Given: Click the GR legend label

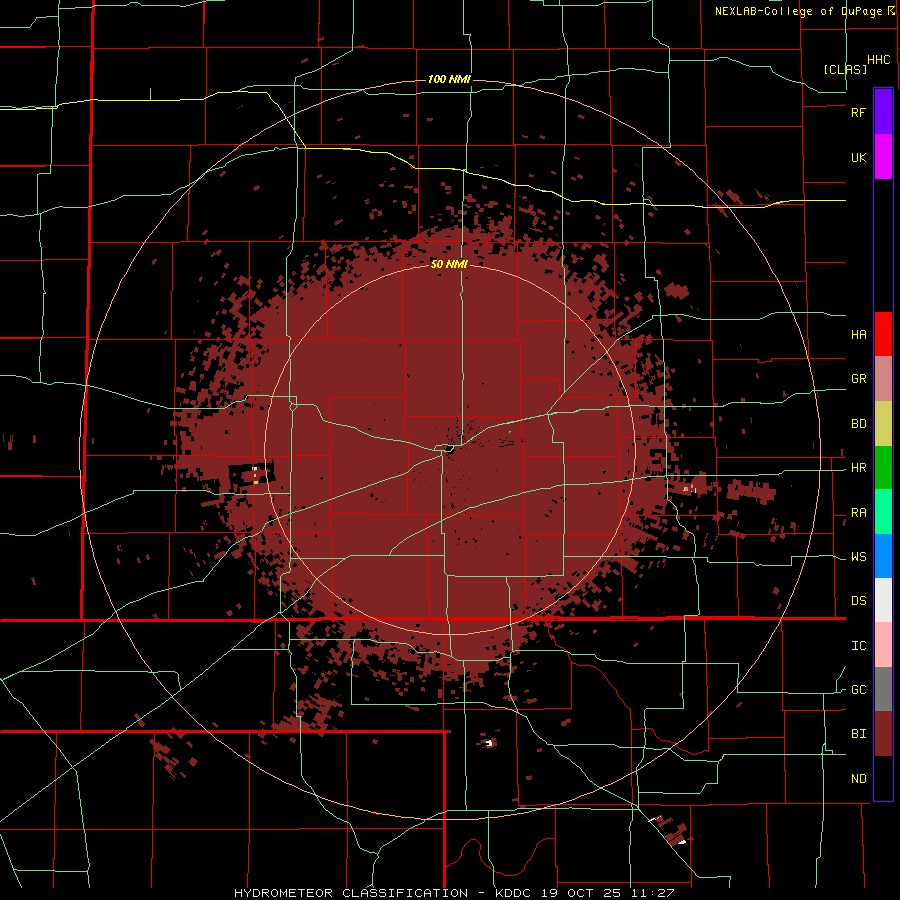Looking at the screenshot, I should point(859,379).
